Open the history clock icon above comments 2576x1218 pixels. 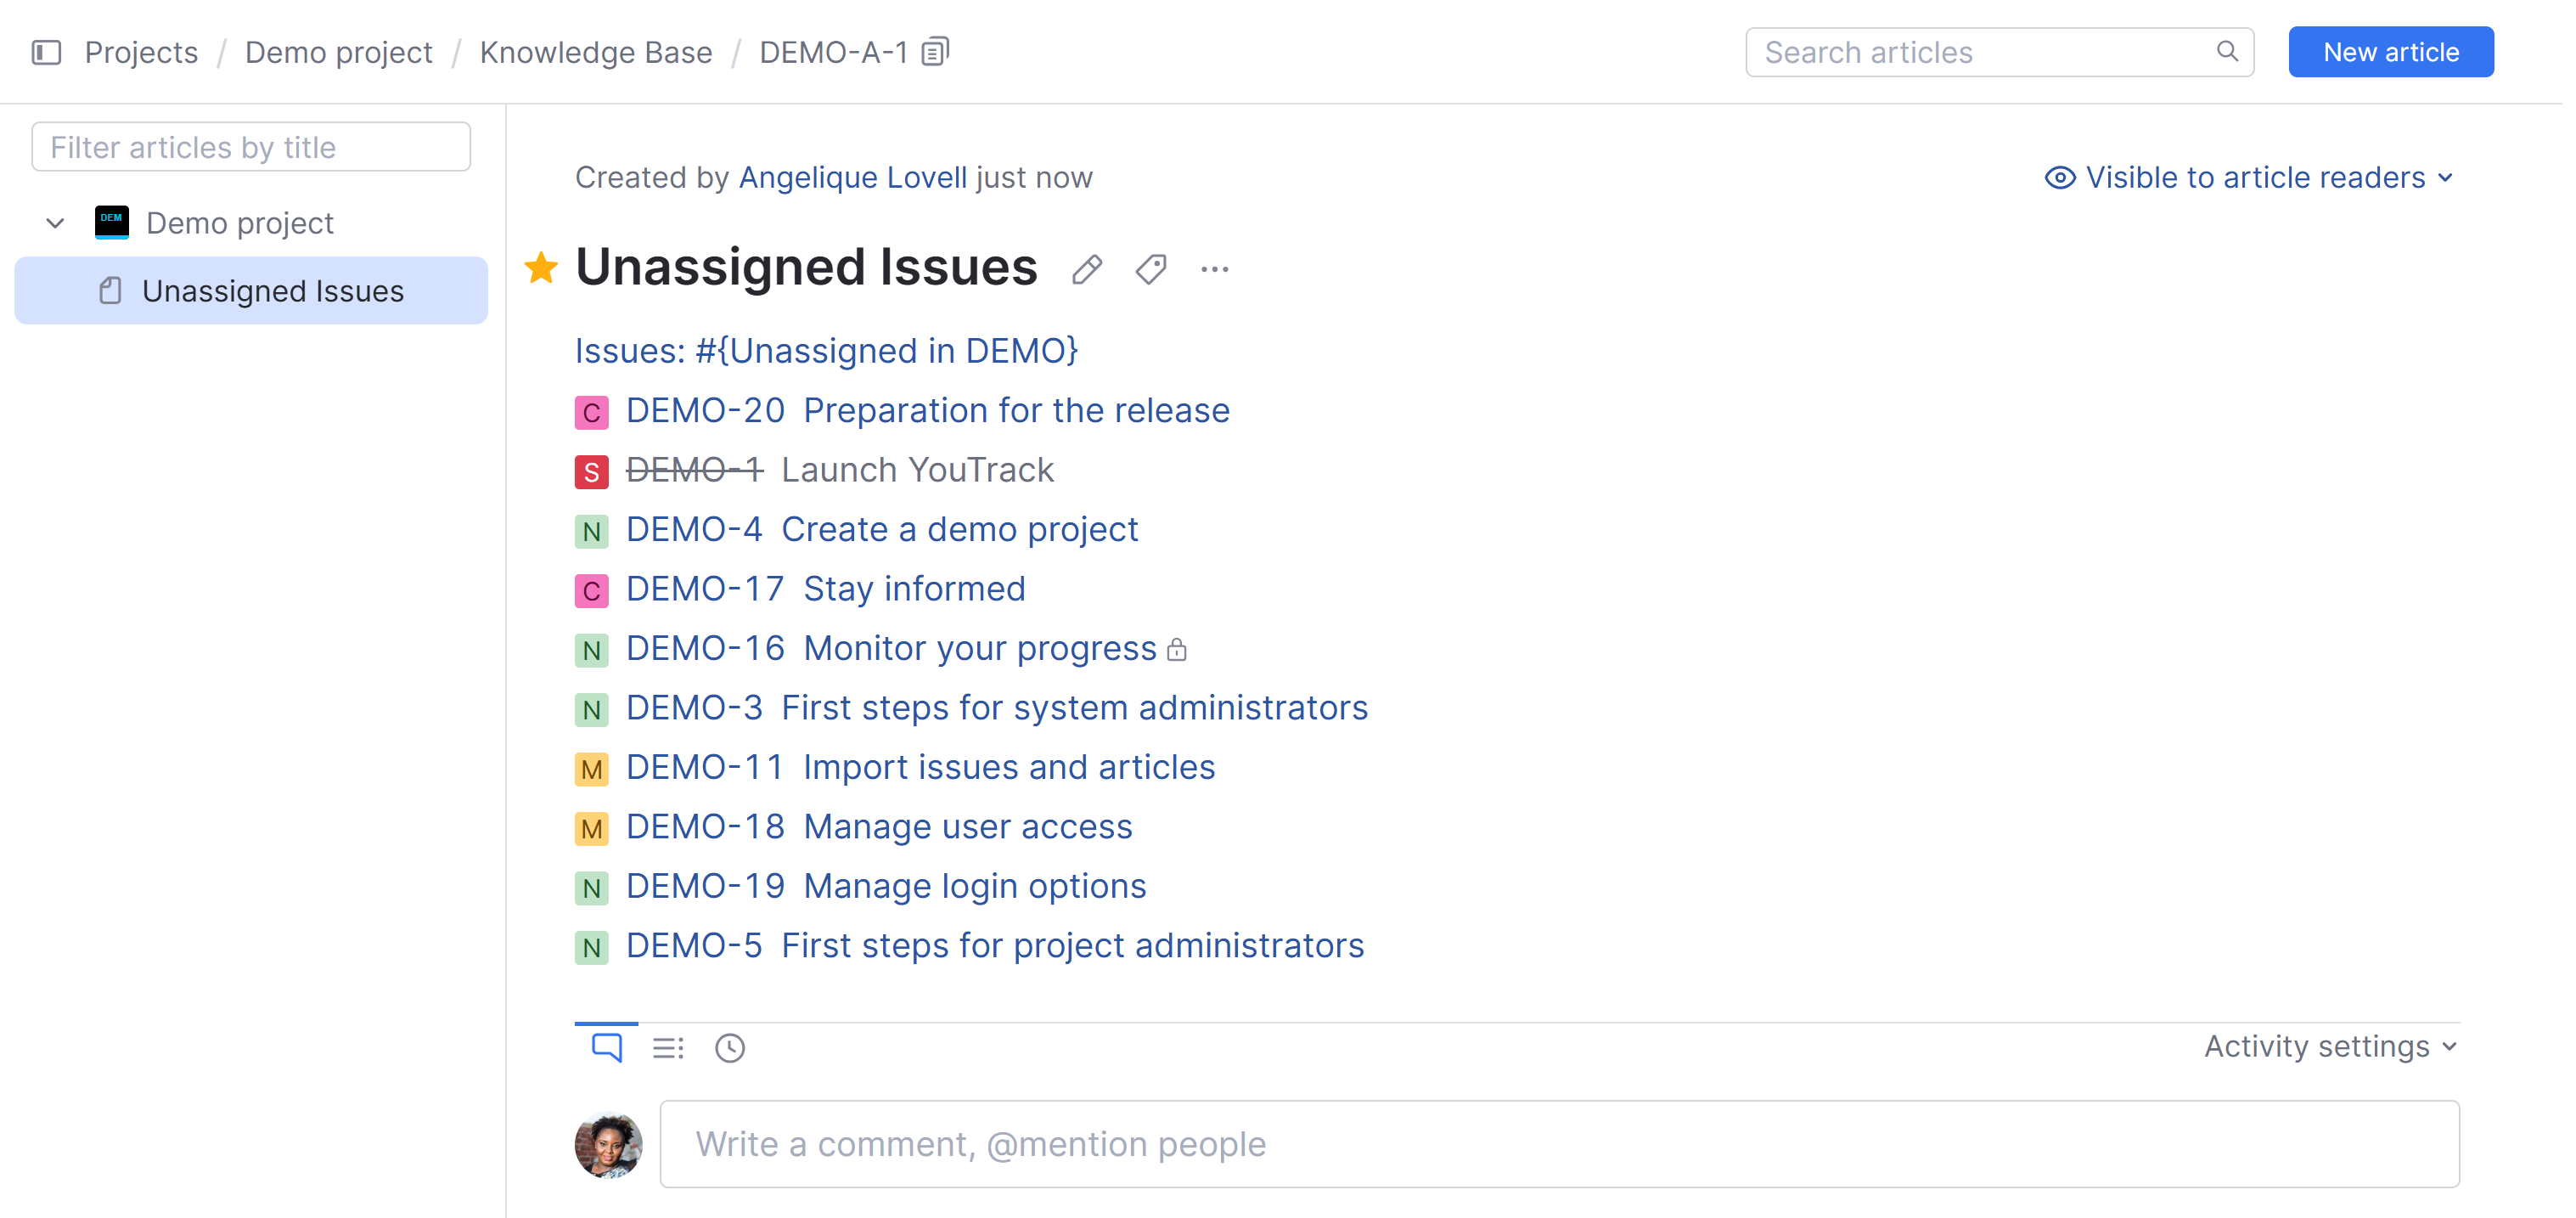tap(729, 1047)
